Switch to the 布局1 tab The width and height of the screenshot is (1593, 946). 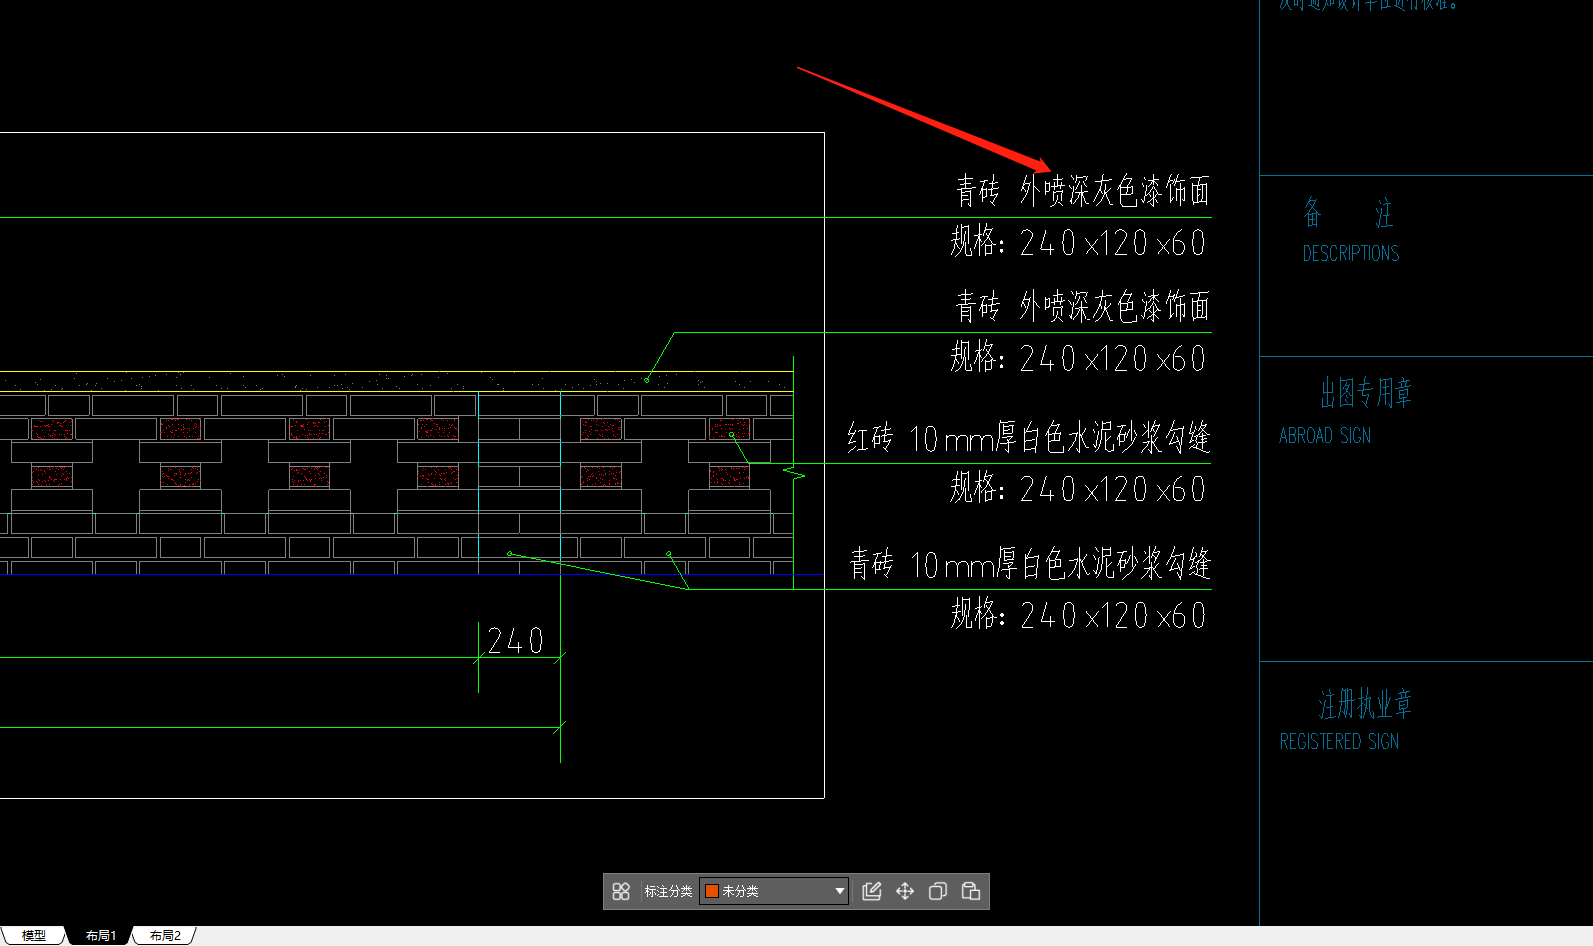pos(101,936)
